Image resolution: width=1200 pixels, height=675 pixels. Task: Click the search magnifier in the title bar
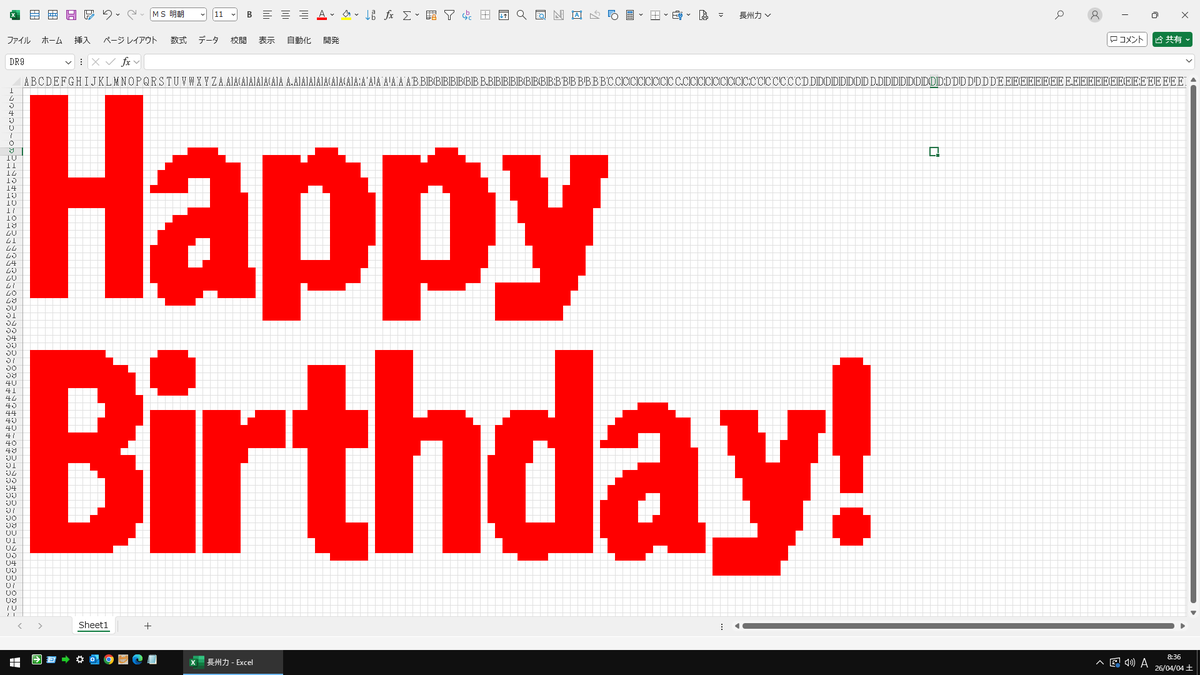click(1060, 15)
